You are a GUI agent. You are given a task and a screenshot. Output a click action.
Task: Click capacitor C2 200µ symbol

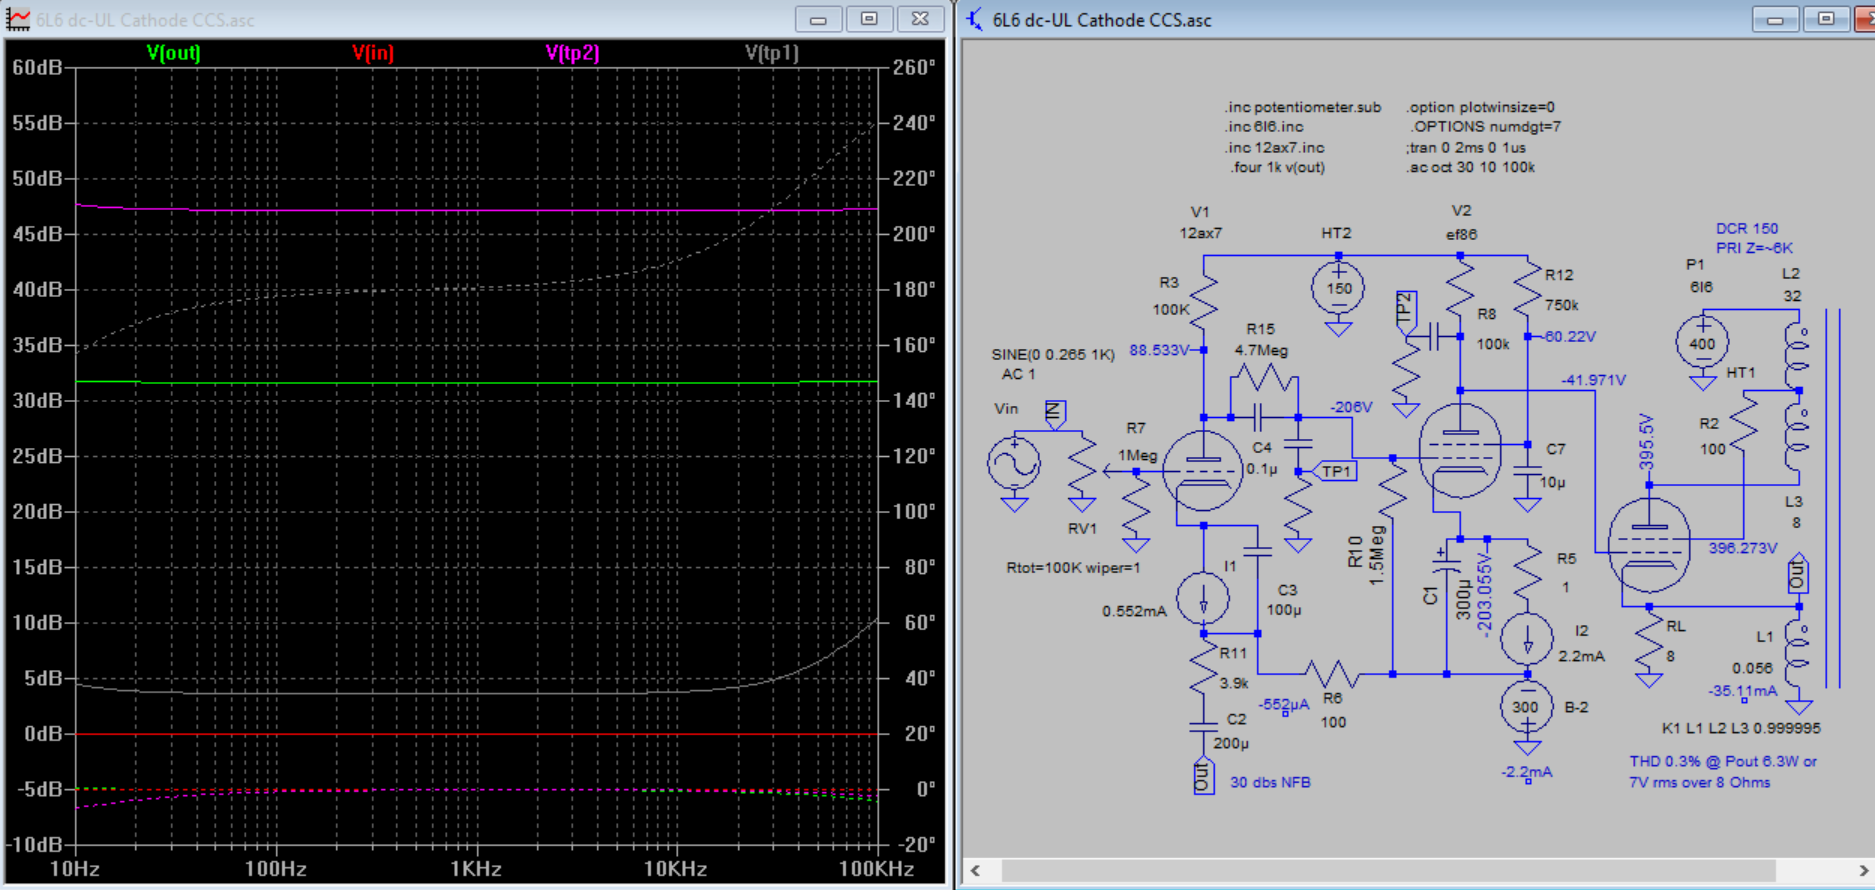coord(1203,728)
